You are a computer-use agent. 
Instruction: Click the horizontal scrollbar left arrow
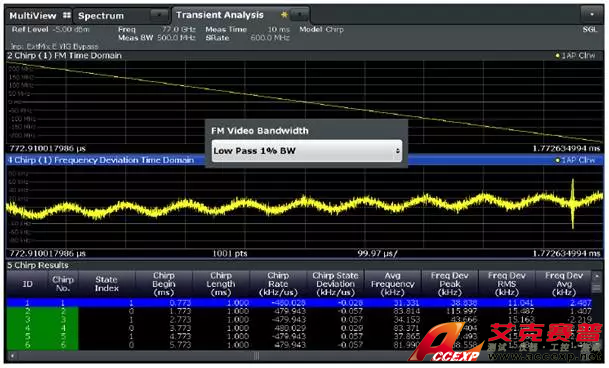12,356
